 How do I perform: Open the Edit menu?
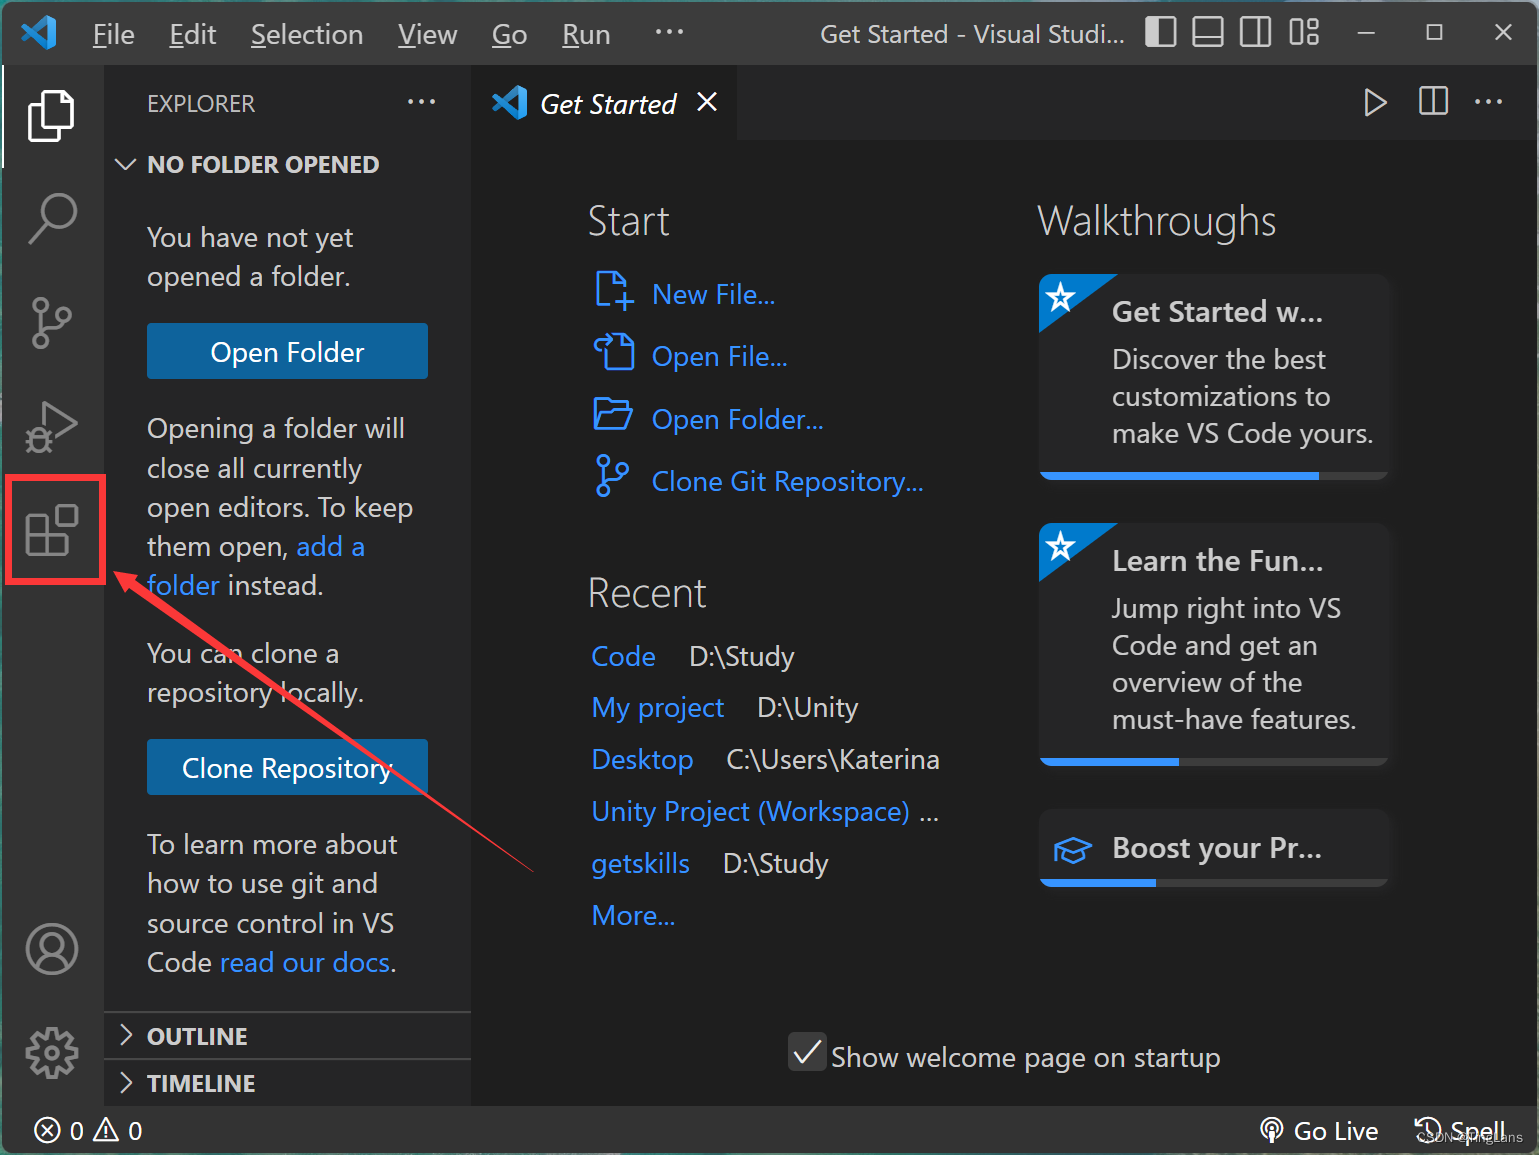point(192,34)
